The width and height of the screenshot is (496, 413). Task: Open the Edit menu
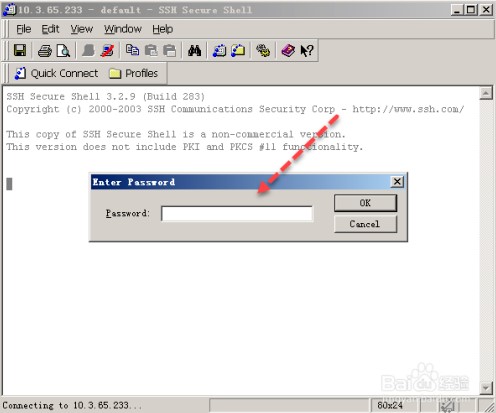click(x=50, y=29)
